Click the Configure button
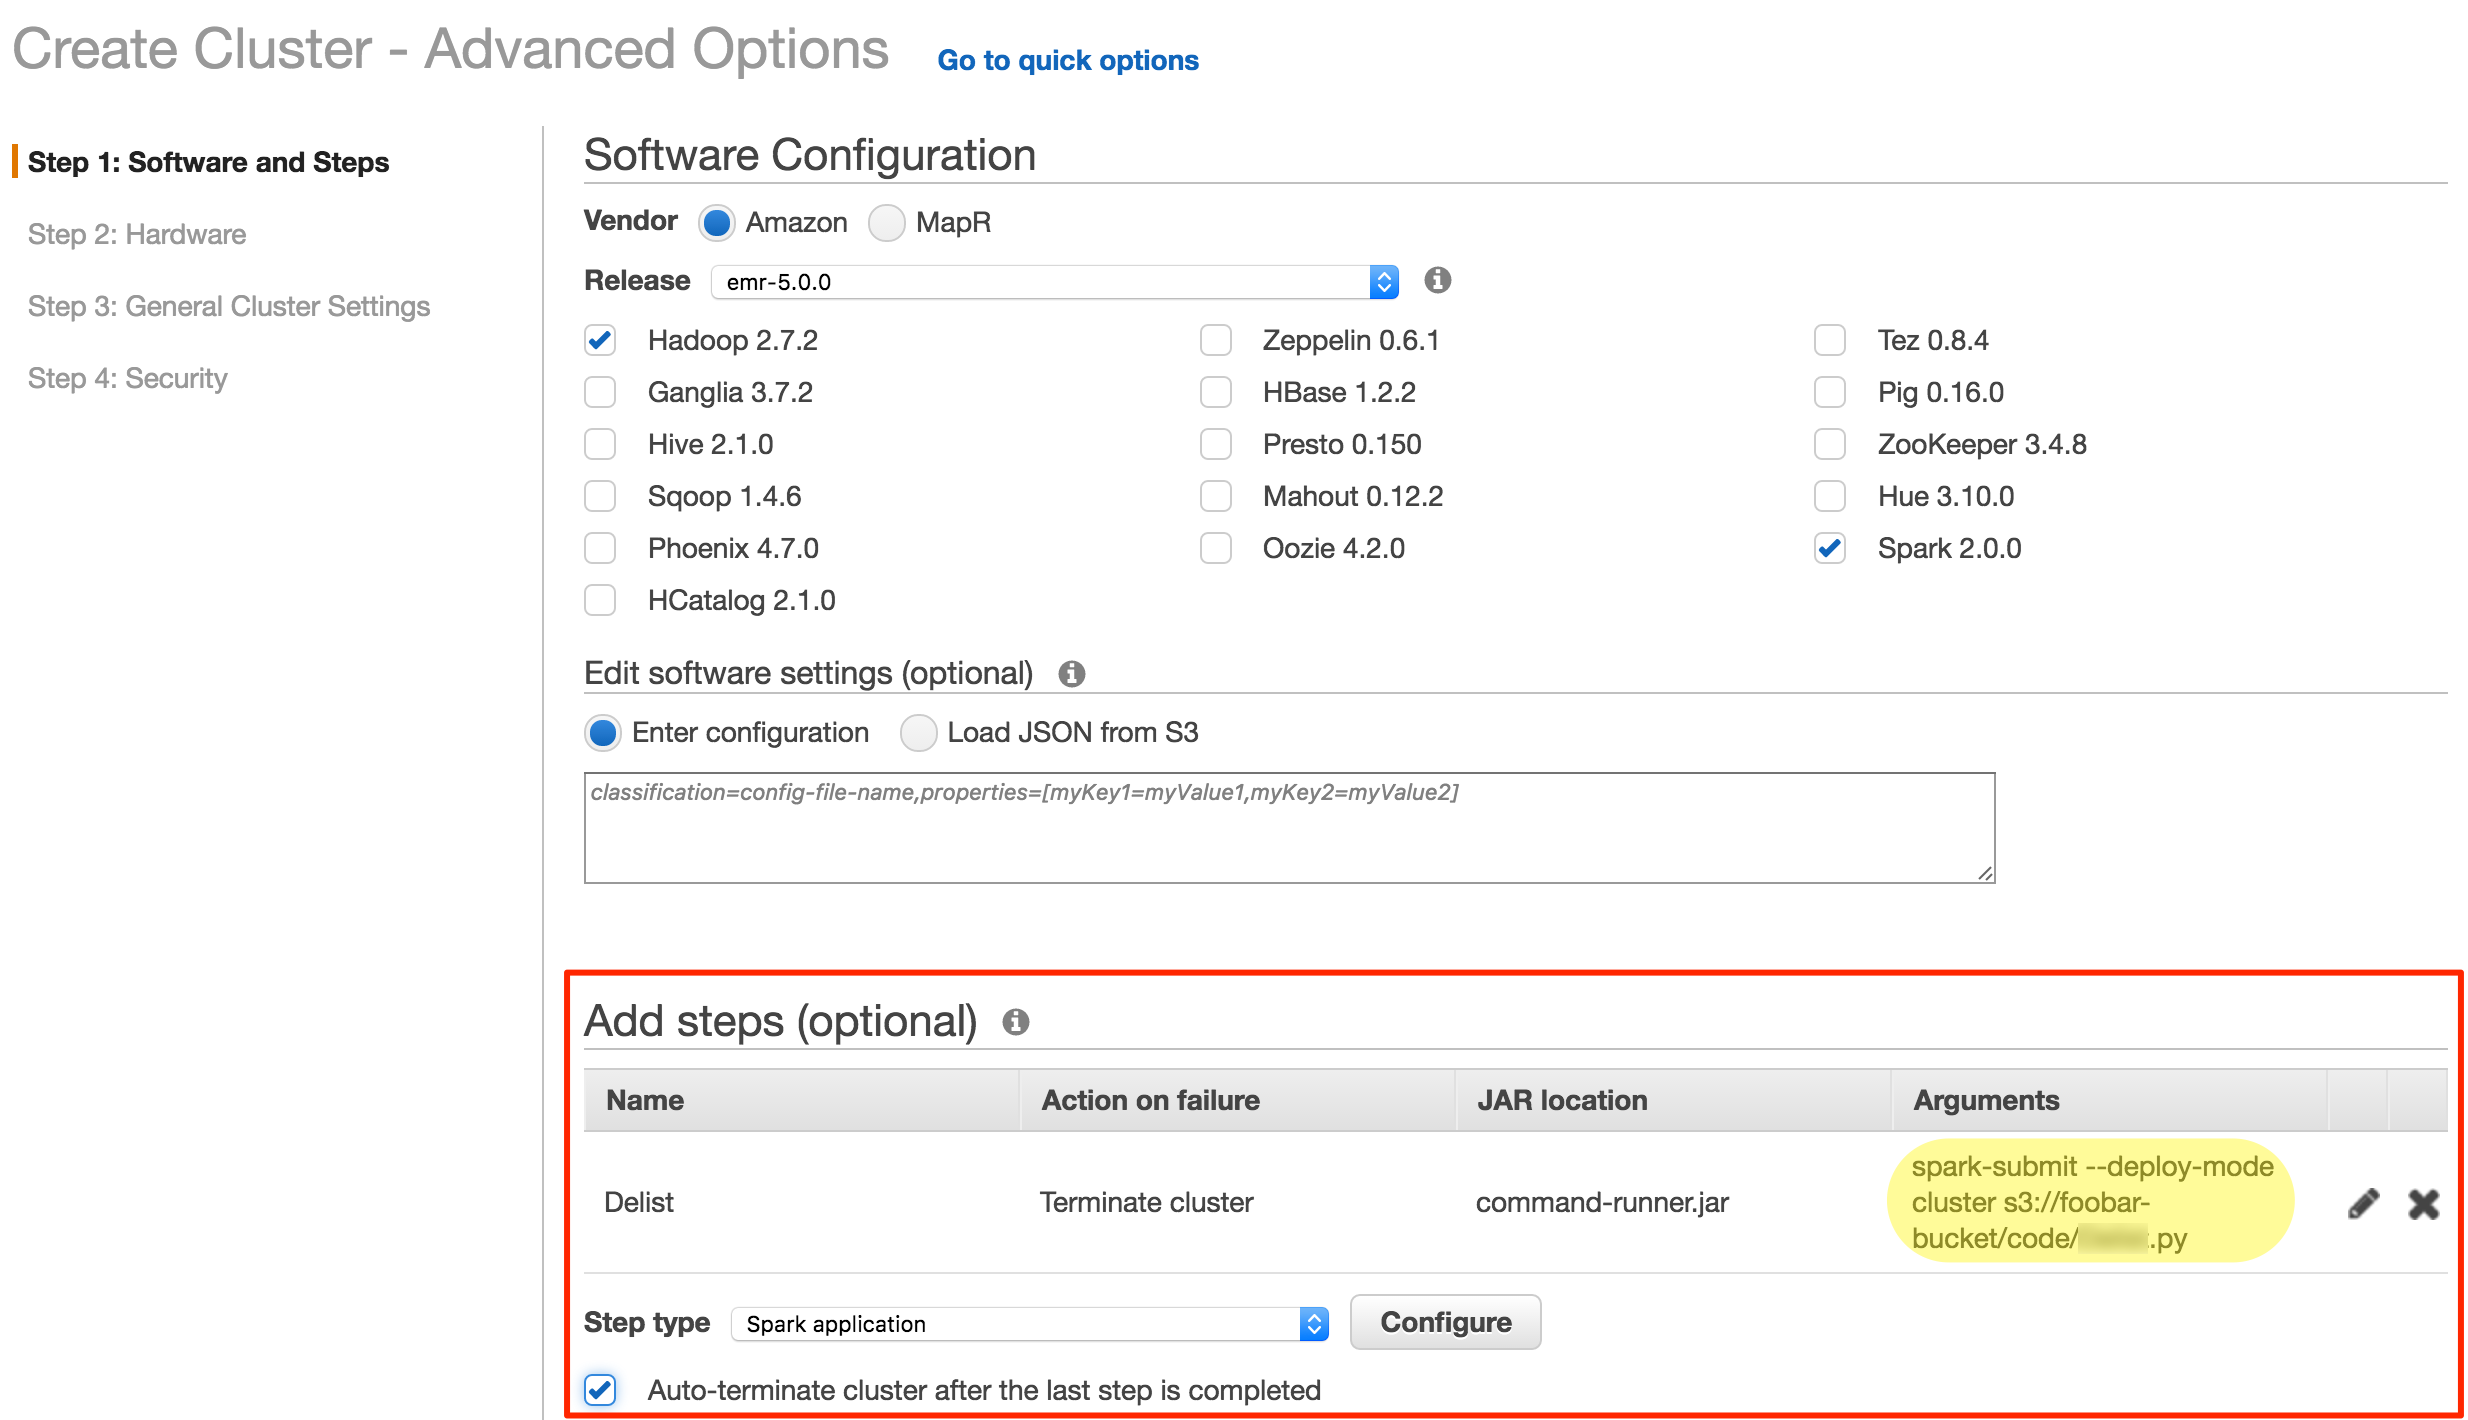This screenshot has width=2468, height=1420. pyautogui.click(x=1444, y=1322)
